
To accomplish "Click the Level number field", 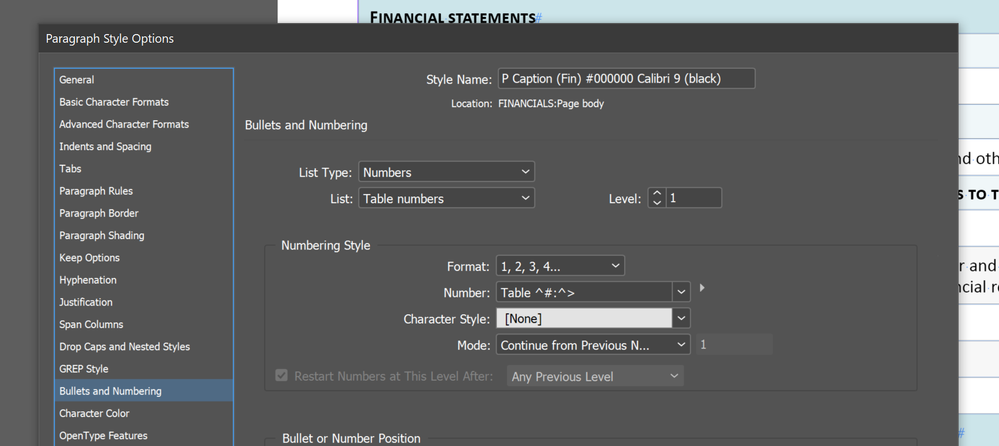I will pos(693,198).
